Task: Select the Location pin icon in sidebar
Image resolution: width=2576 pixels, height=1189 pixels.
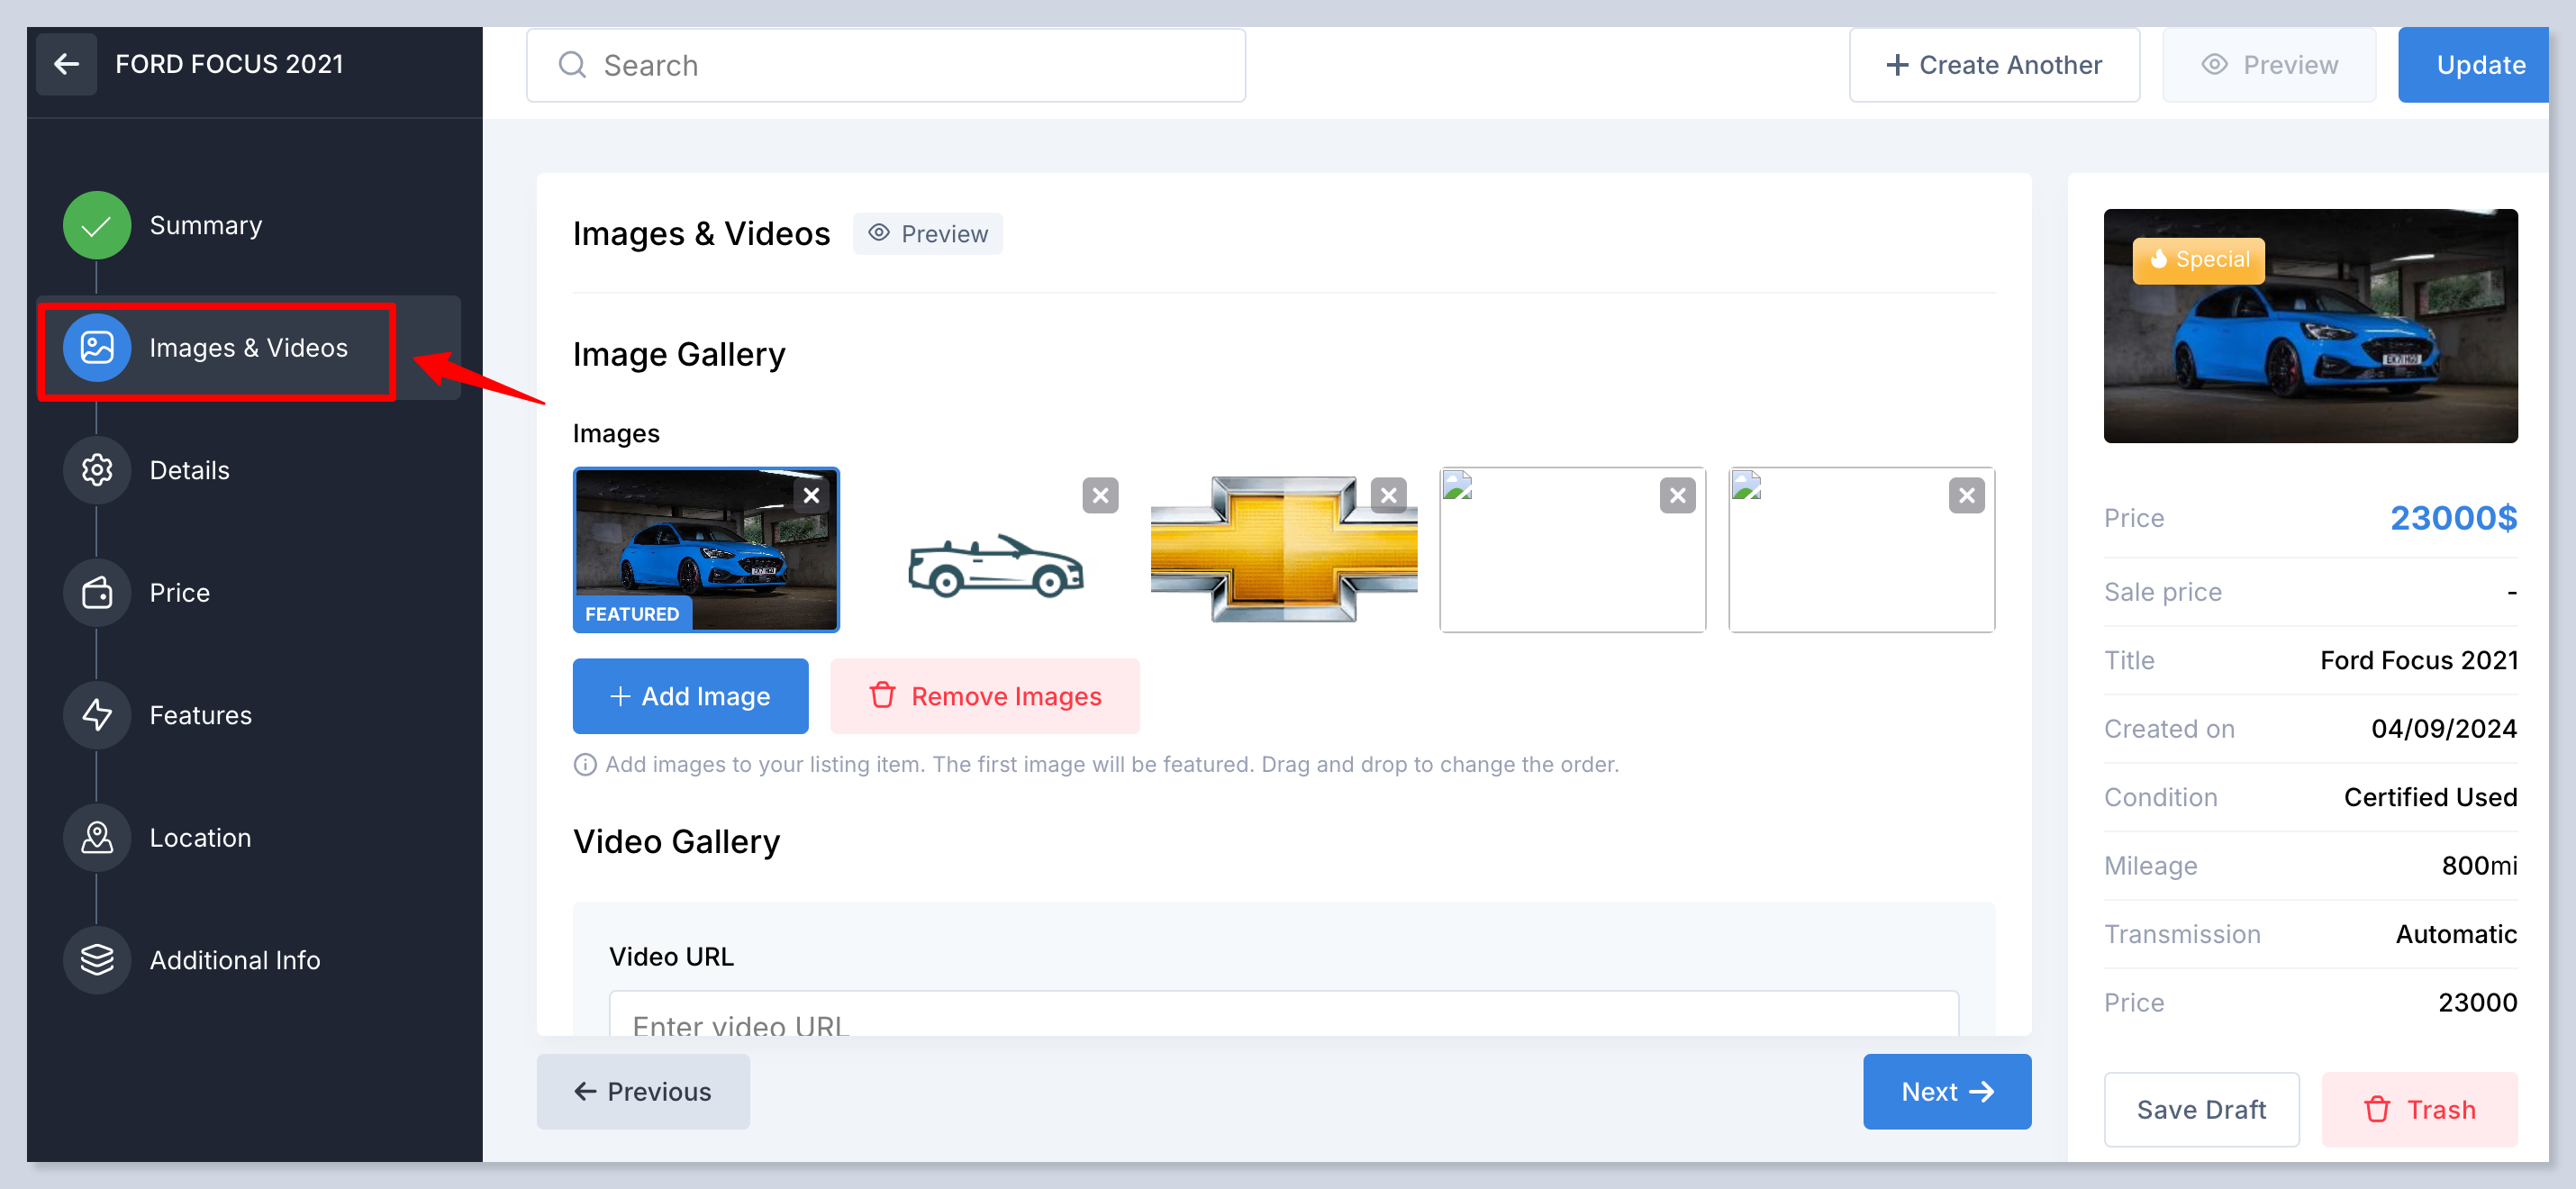Action: coord(97,837)
